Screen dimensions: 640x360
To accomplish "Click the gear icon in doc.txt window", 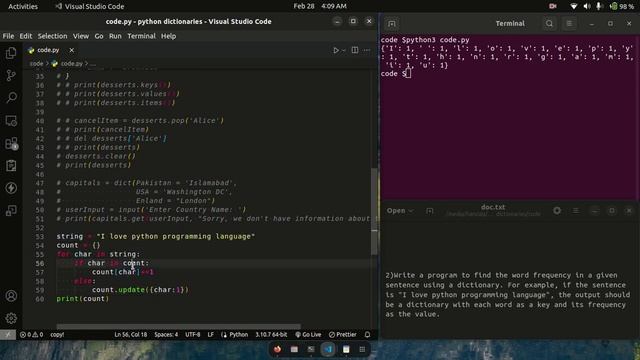I will pyautogui.click(x=557, y=211).
